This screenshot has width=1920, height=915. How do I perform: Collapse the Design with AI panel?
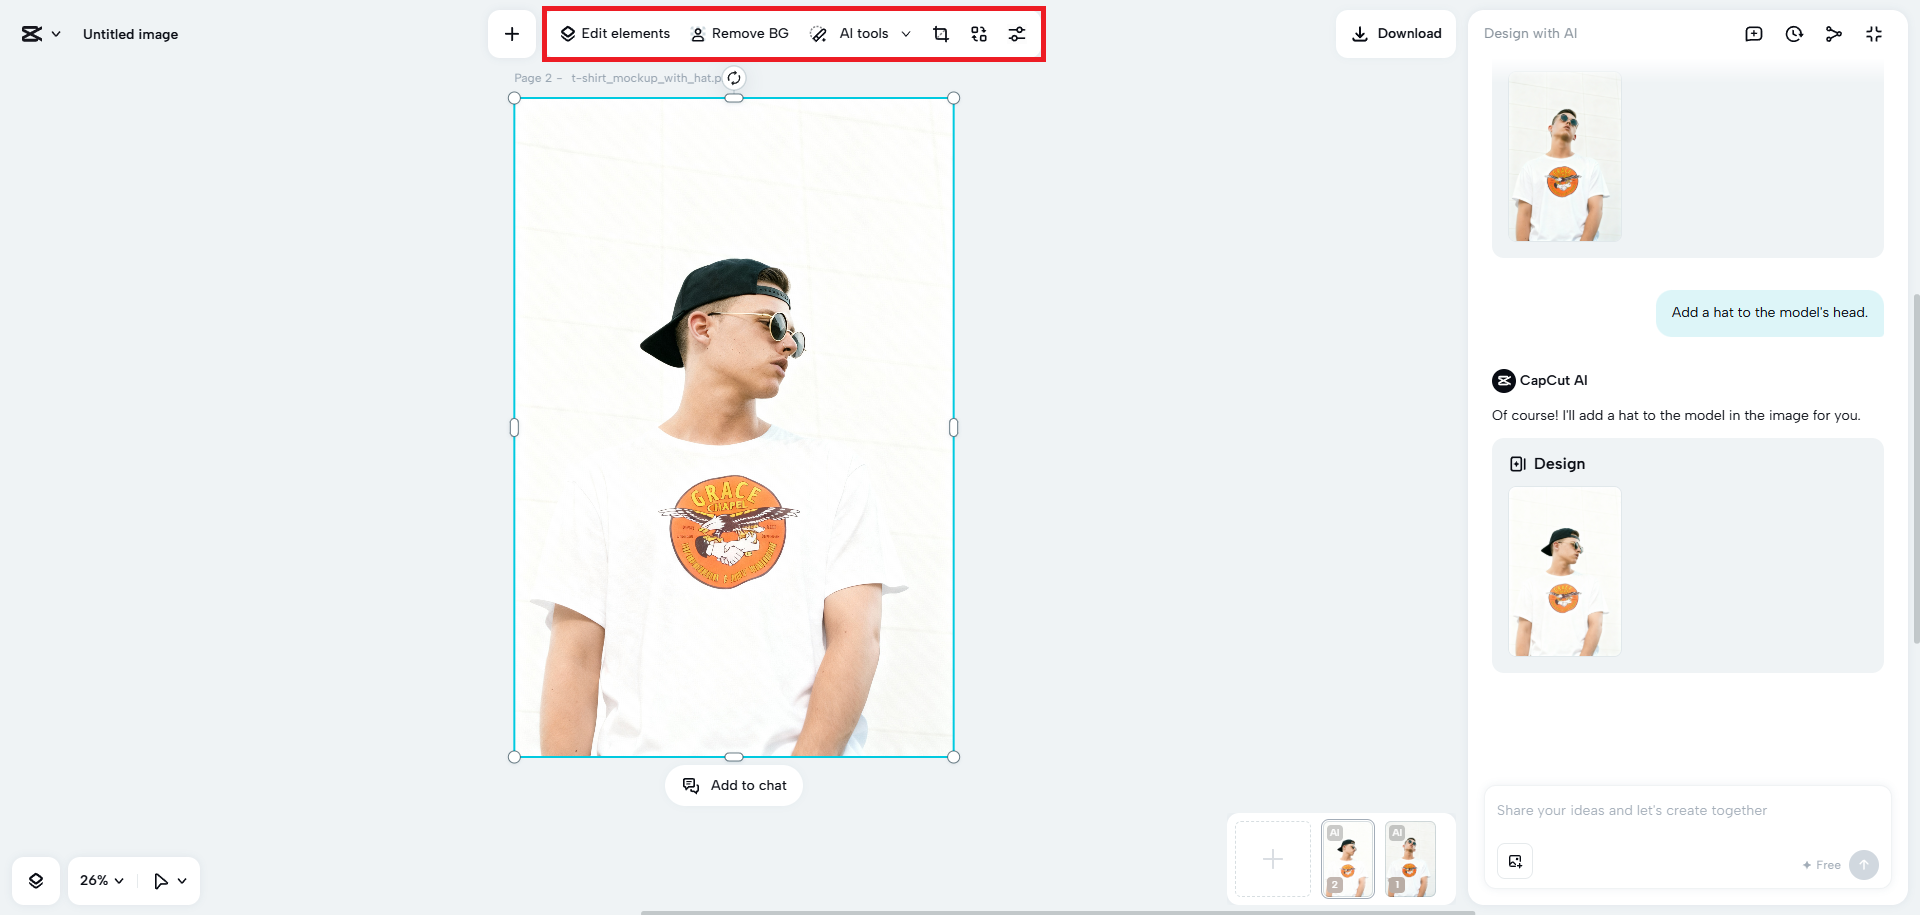click(1874, 33)
